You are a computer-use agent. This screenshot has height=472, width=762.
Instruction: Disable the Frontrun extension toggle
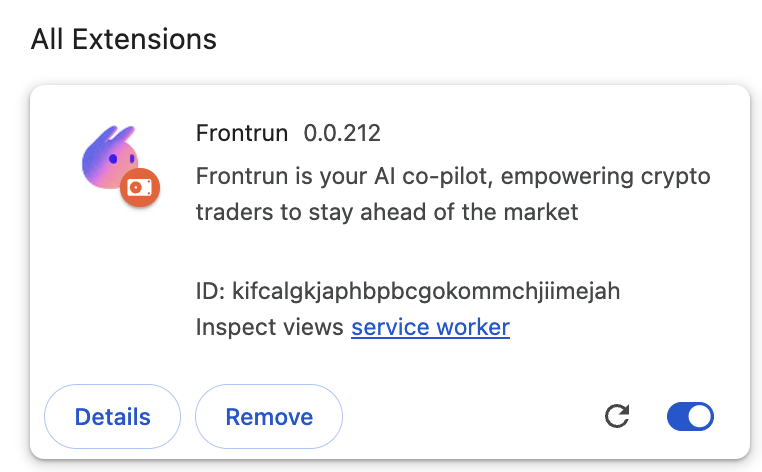[690, 416]
